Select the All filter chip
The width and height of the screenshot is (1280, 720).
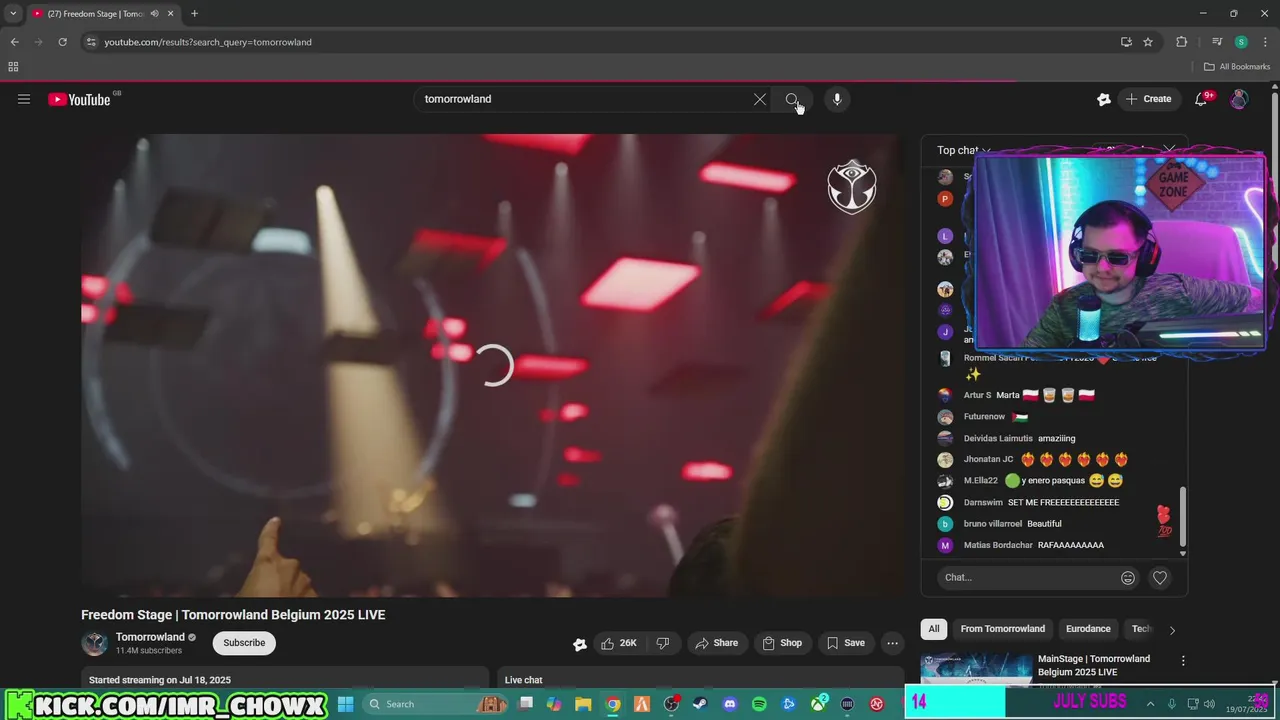tap(934, 629)
